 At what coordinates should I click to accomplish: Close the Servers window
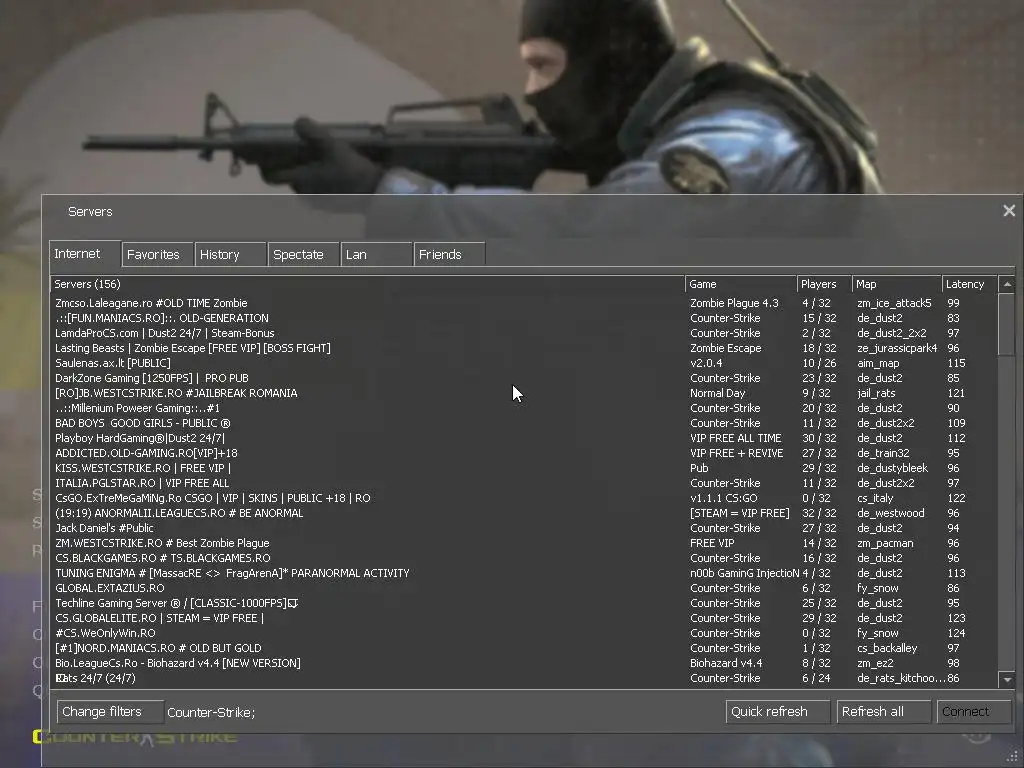point(1009,210)
